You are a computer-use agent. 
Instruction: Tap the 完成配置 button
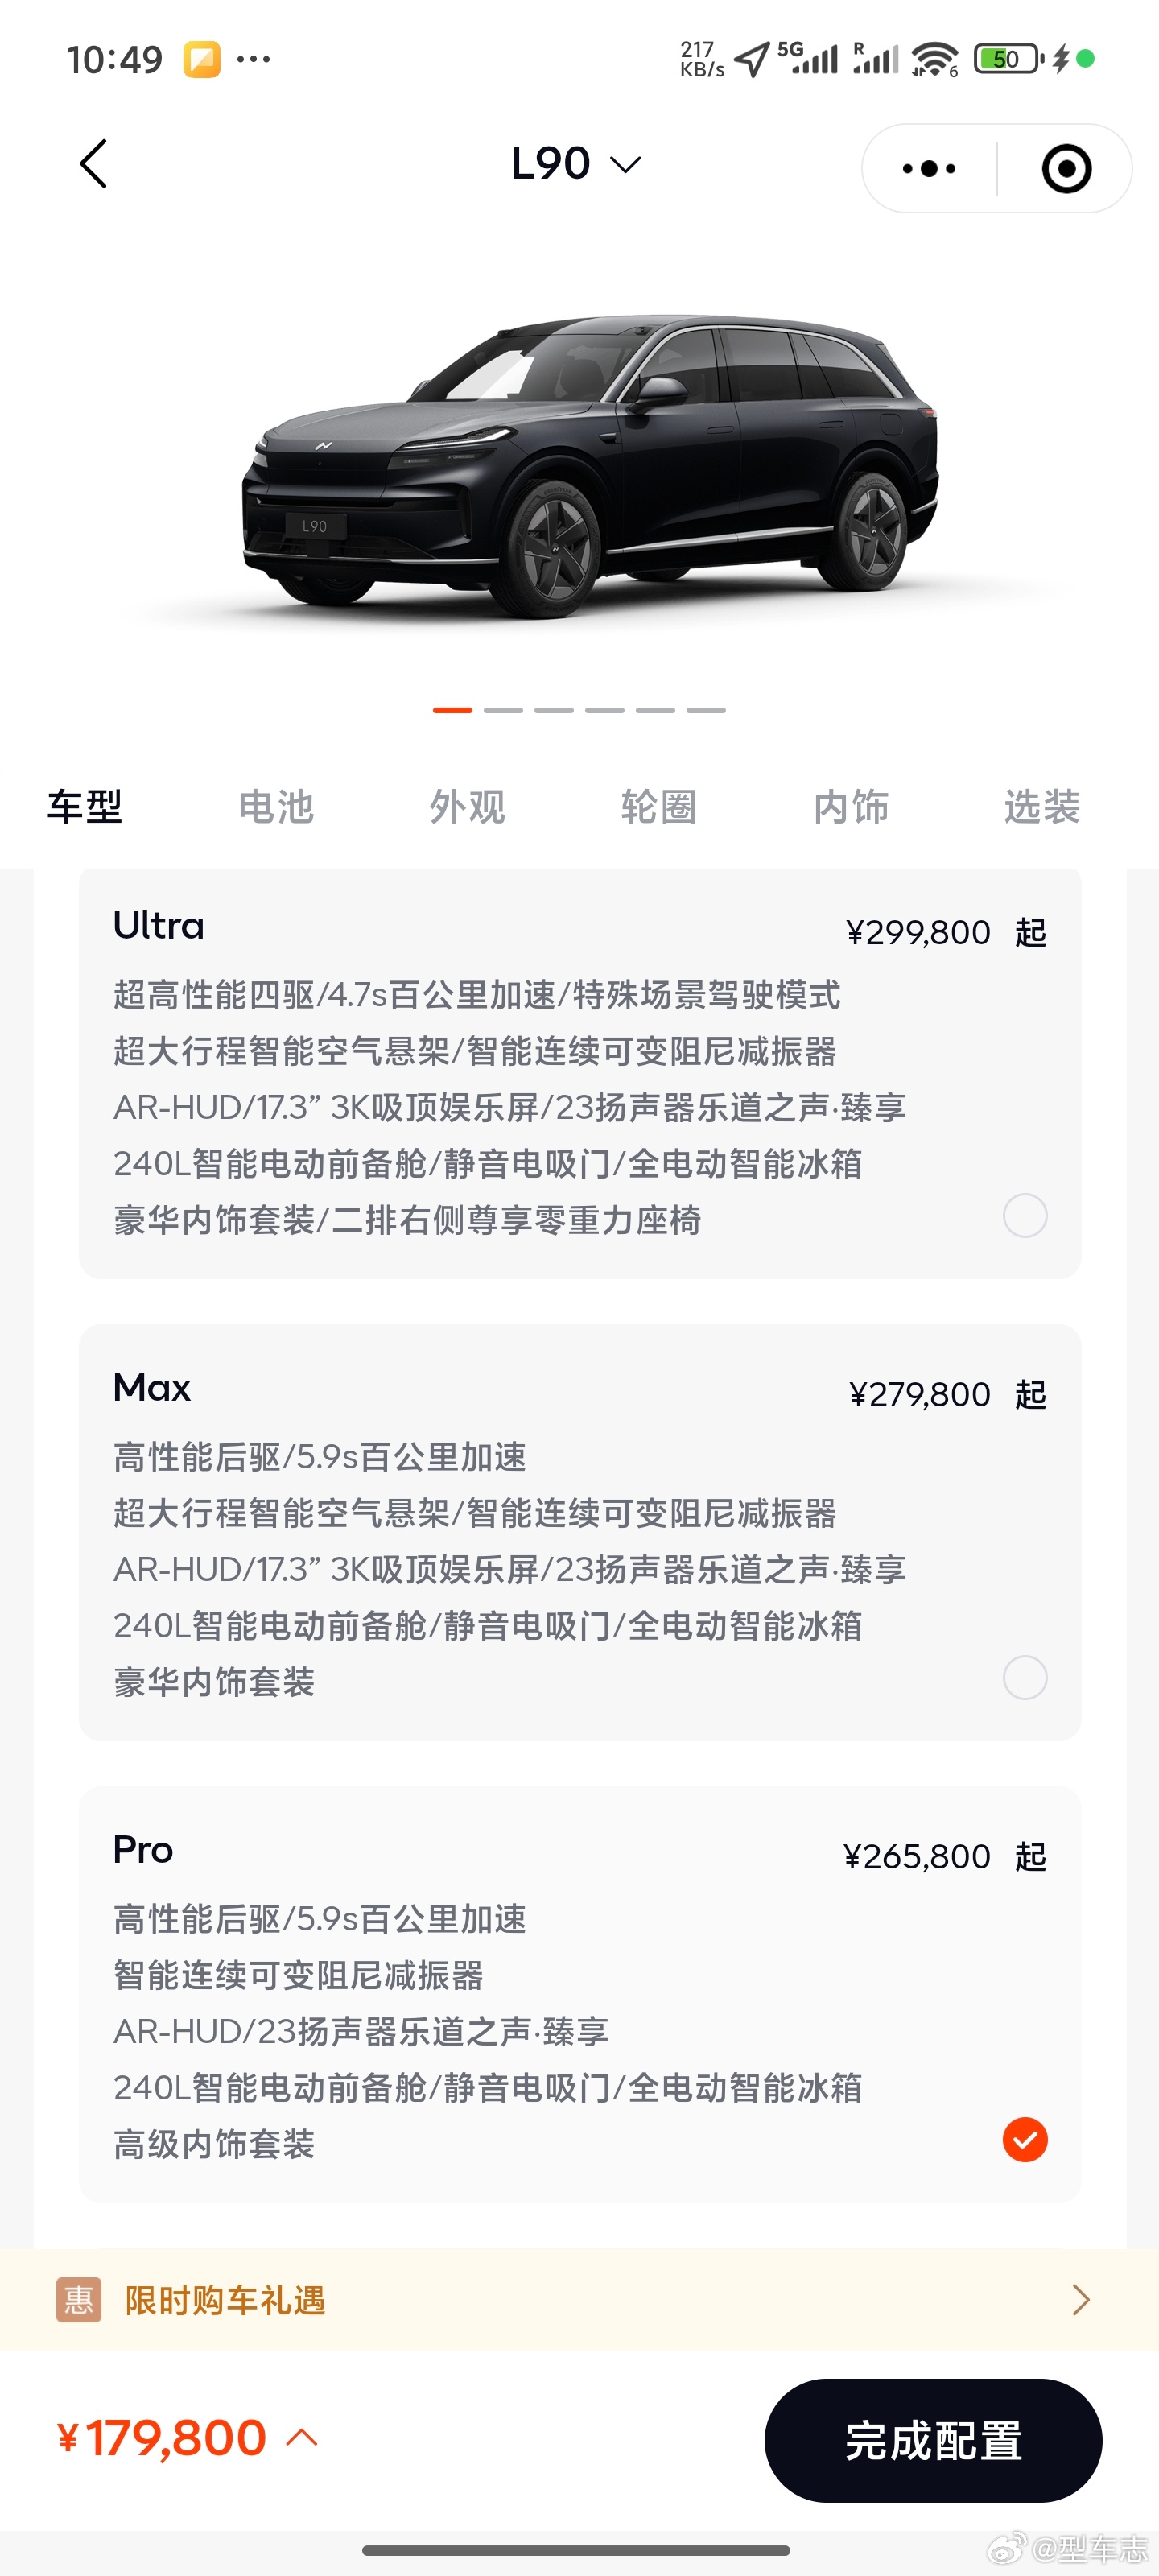click(x=933, y=2440)
